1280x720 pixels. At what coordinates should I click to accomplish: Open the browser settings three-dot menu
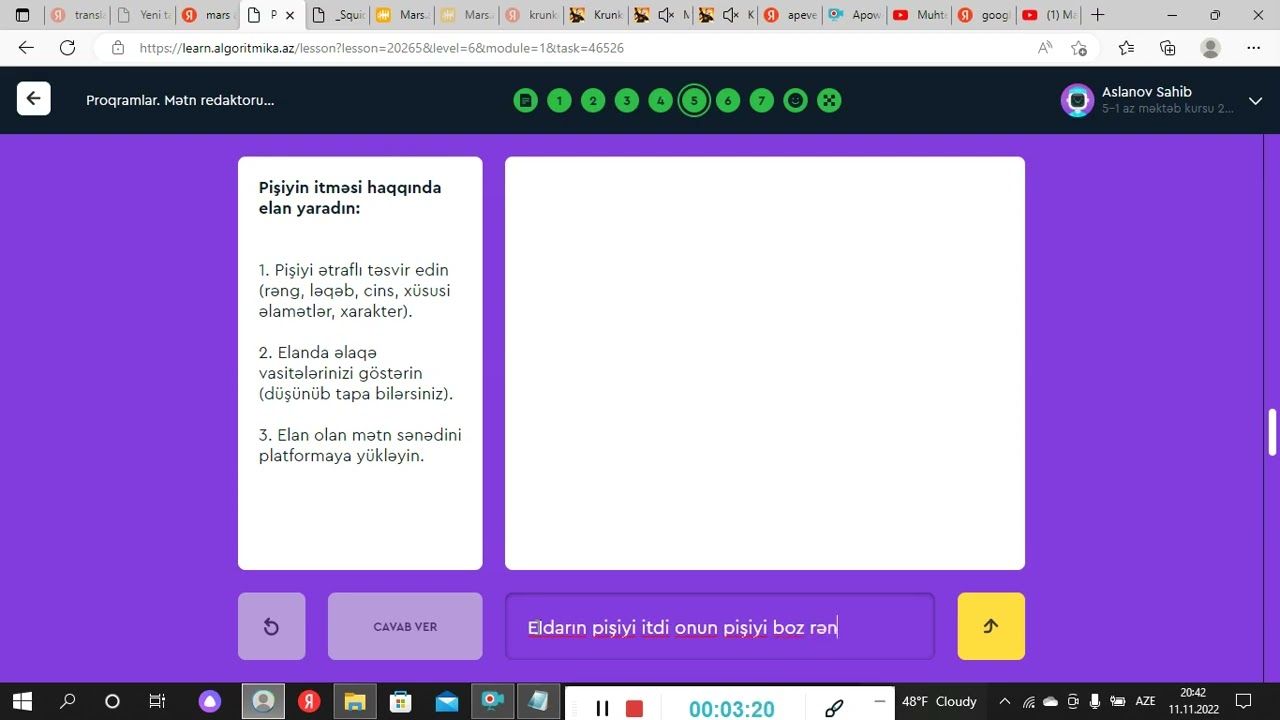click(1254, 48)
